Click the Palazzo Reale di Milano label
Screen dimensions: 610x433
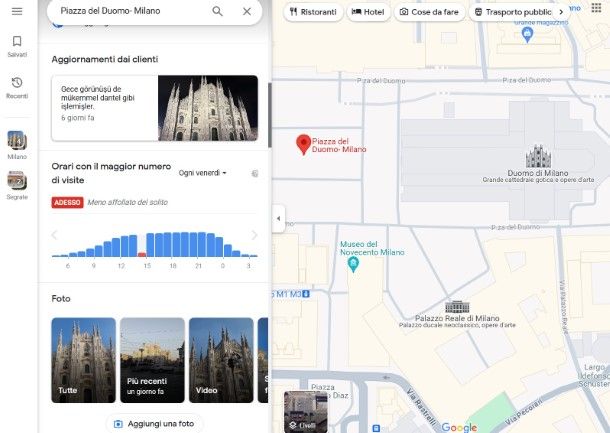(x=457, y=318)
